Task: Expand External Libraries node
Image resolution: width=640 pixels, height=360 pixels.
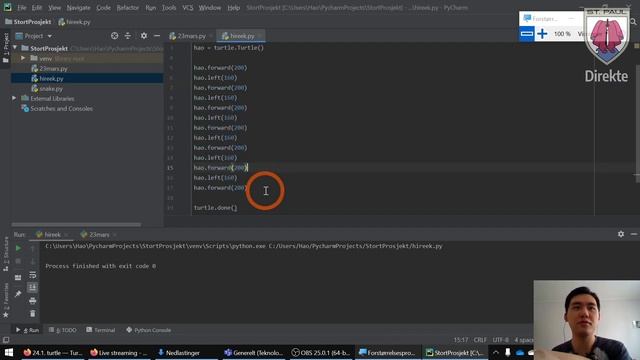Action: (14, 98)
